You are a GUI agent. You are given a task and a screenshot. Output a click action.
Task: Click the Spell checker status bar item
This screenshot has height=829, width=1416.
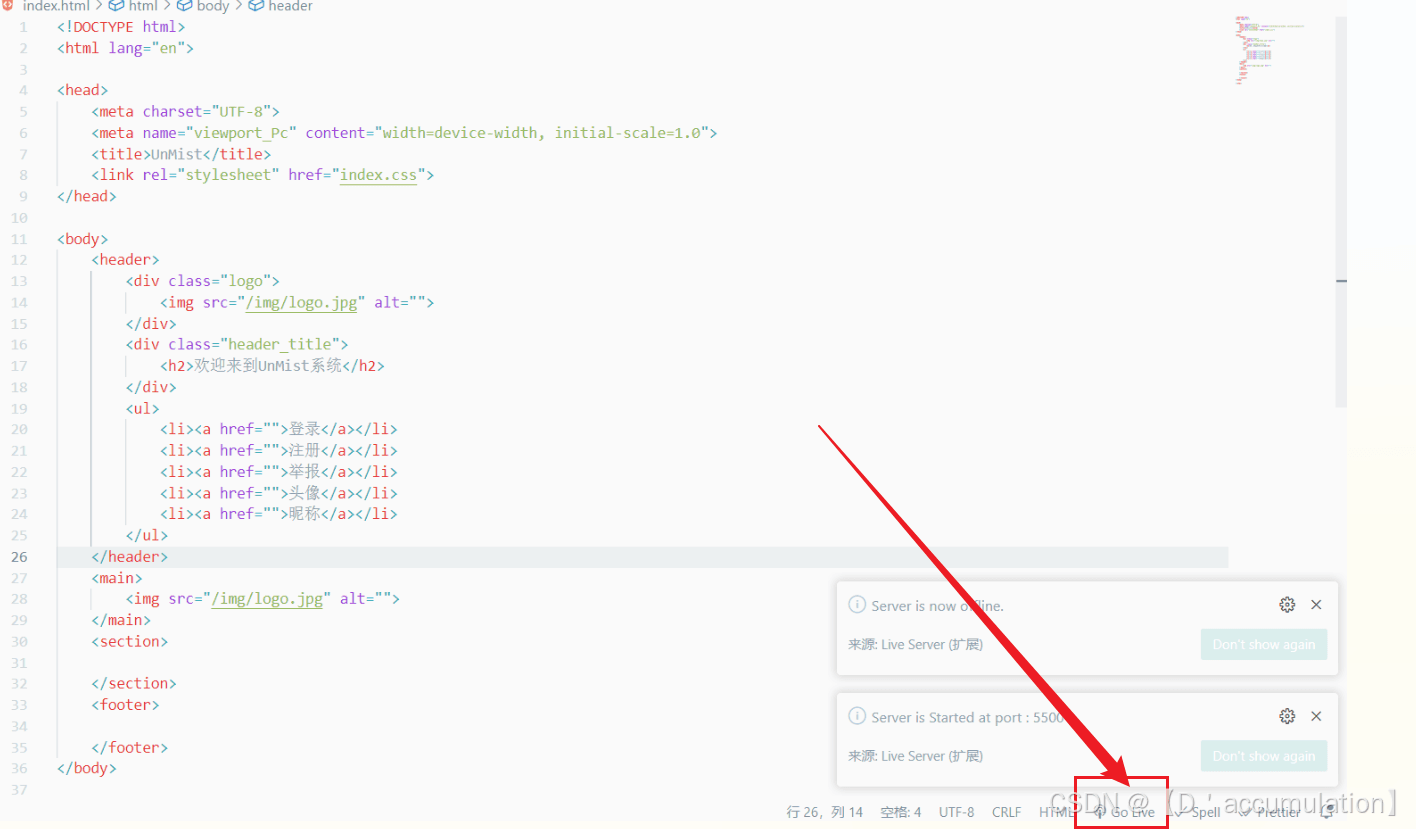(1197, 812)
